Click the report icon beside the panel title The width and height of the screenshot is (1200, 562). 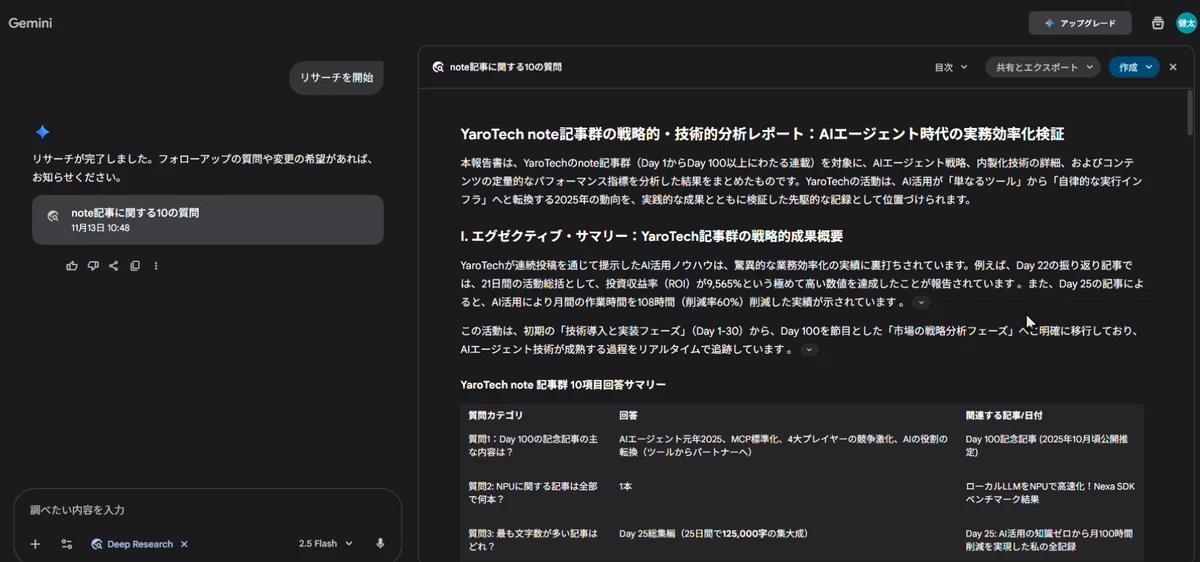click(438, 67)
